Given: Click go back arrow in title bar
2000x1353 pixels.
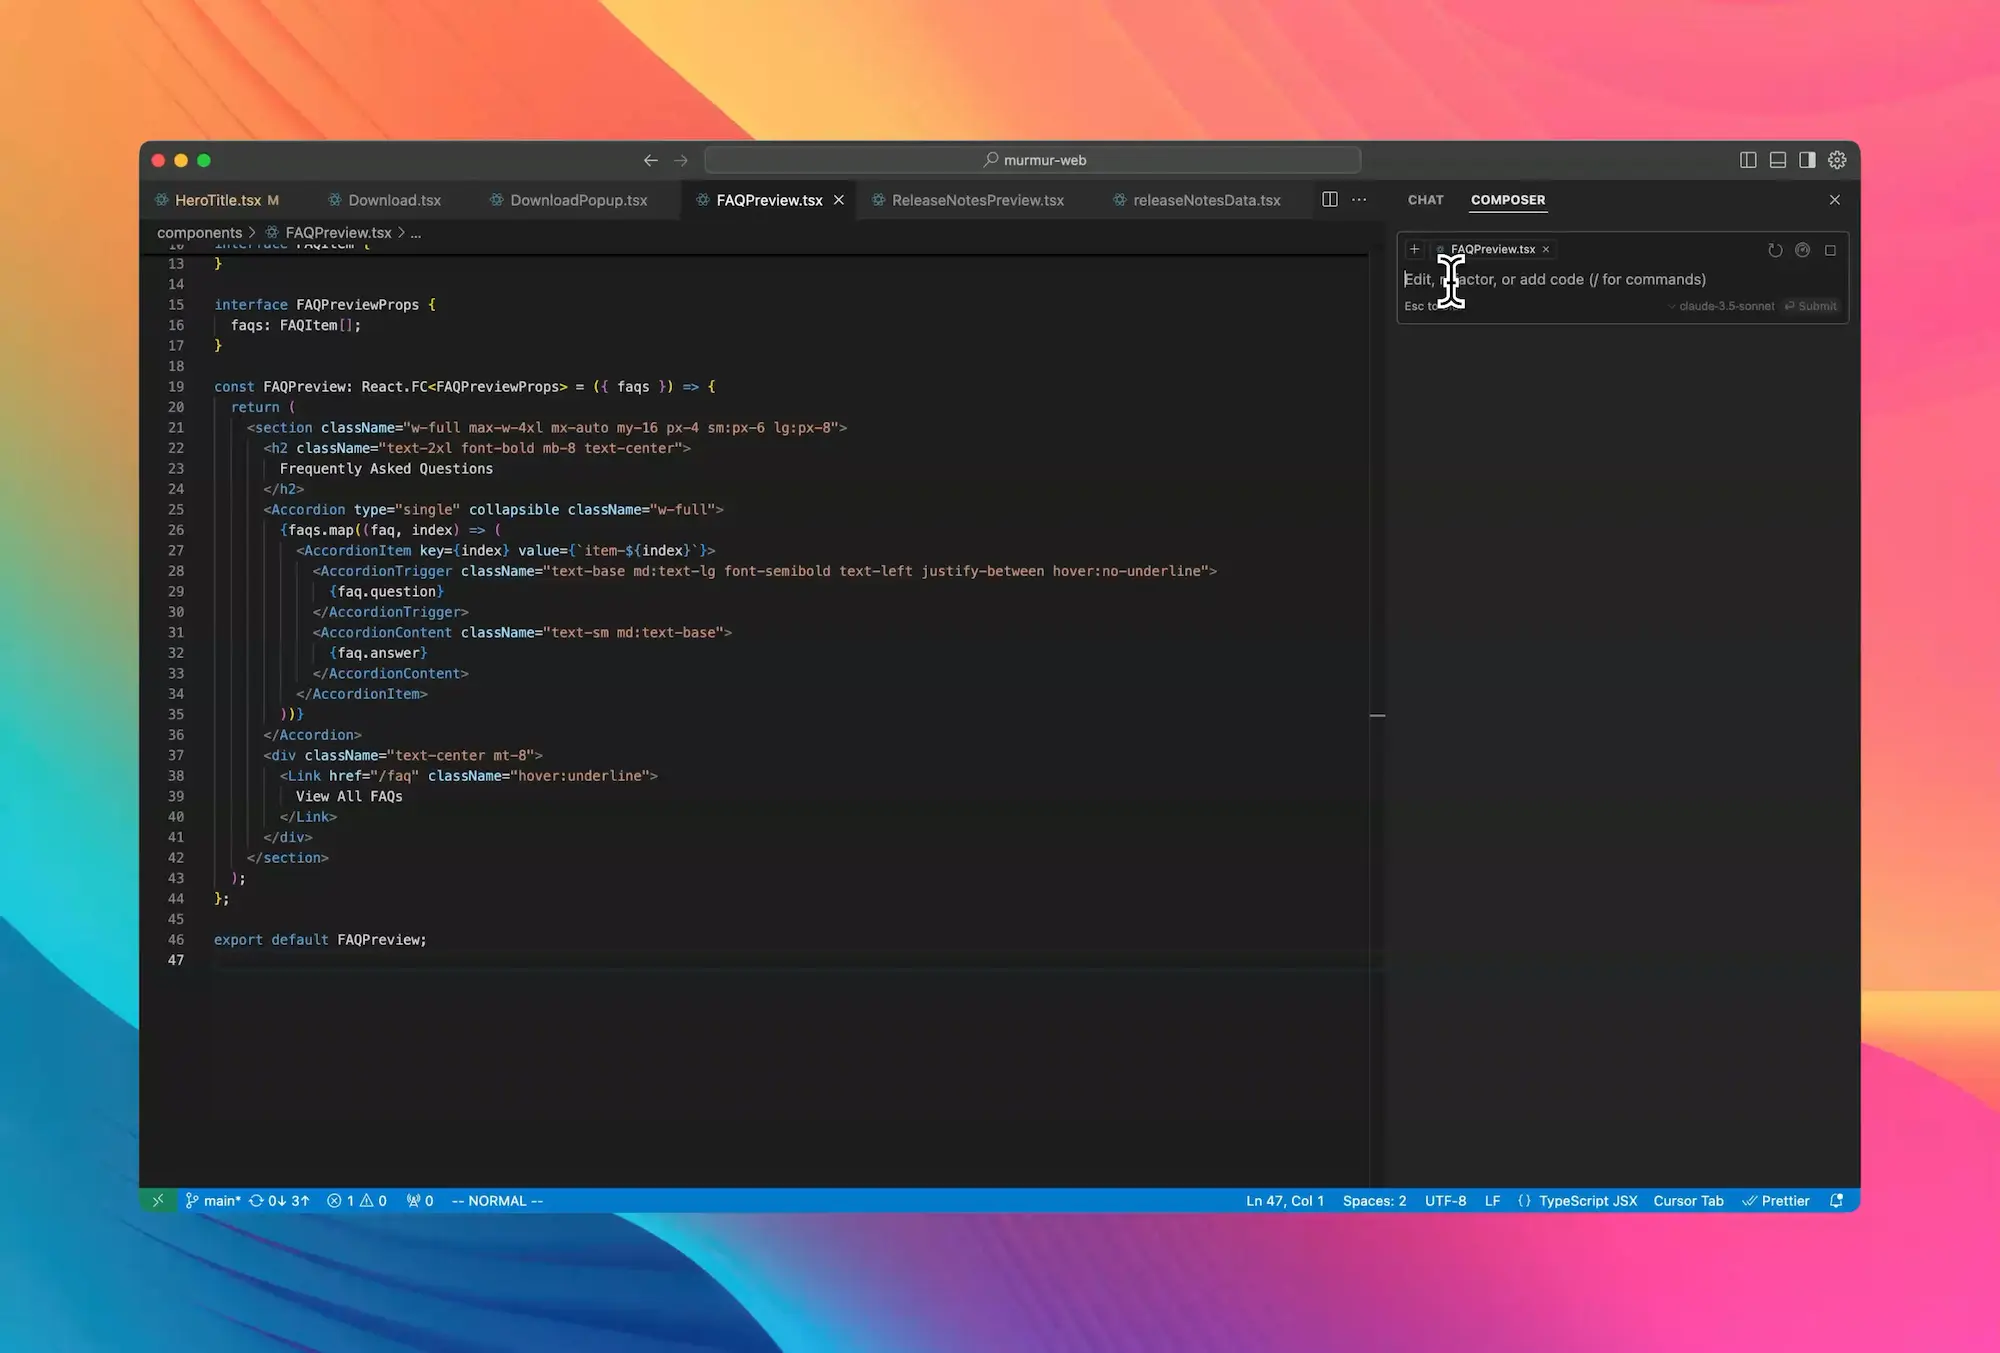Looking at the screenshot, I should (x=651, y=160).
